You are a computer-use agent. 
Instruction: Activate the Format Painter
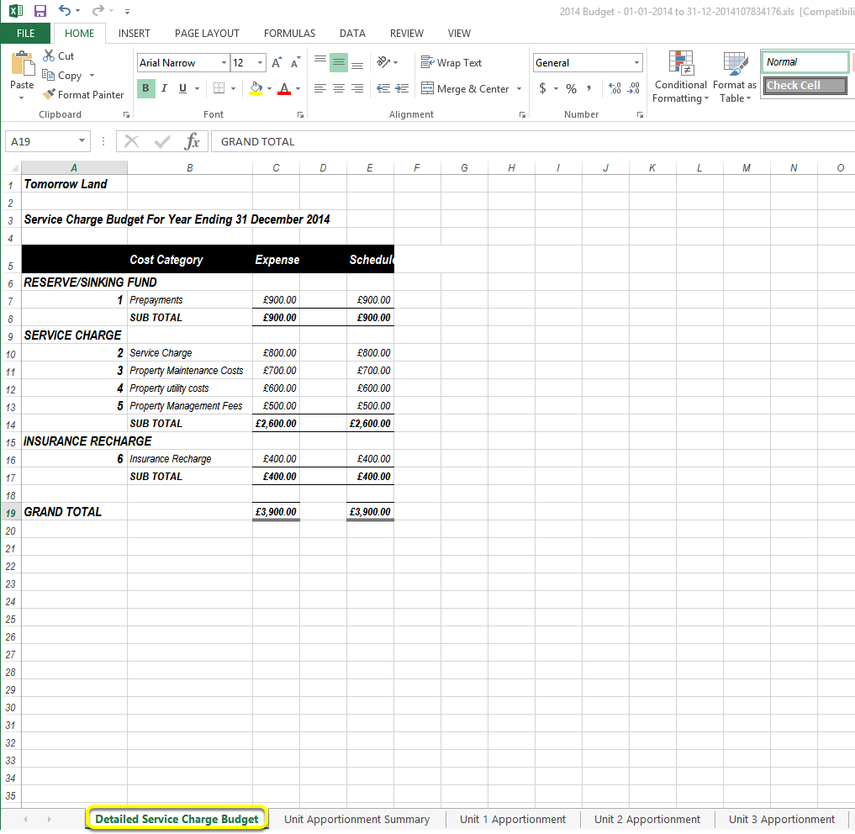pyautogui.click(x=83, y=94)
